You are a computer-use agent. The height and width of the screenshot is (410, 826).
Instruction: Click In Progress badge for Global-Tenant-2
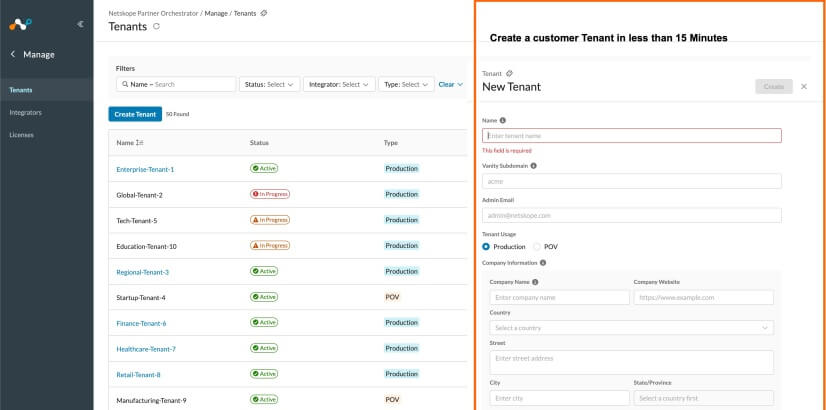point(270,194)
